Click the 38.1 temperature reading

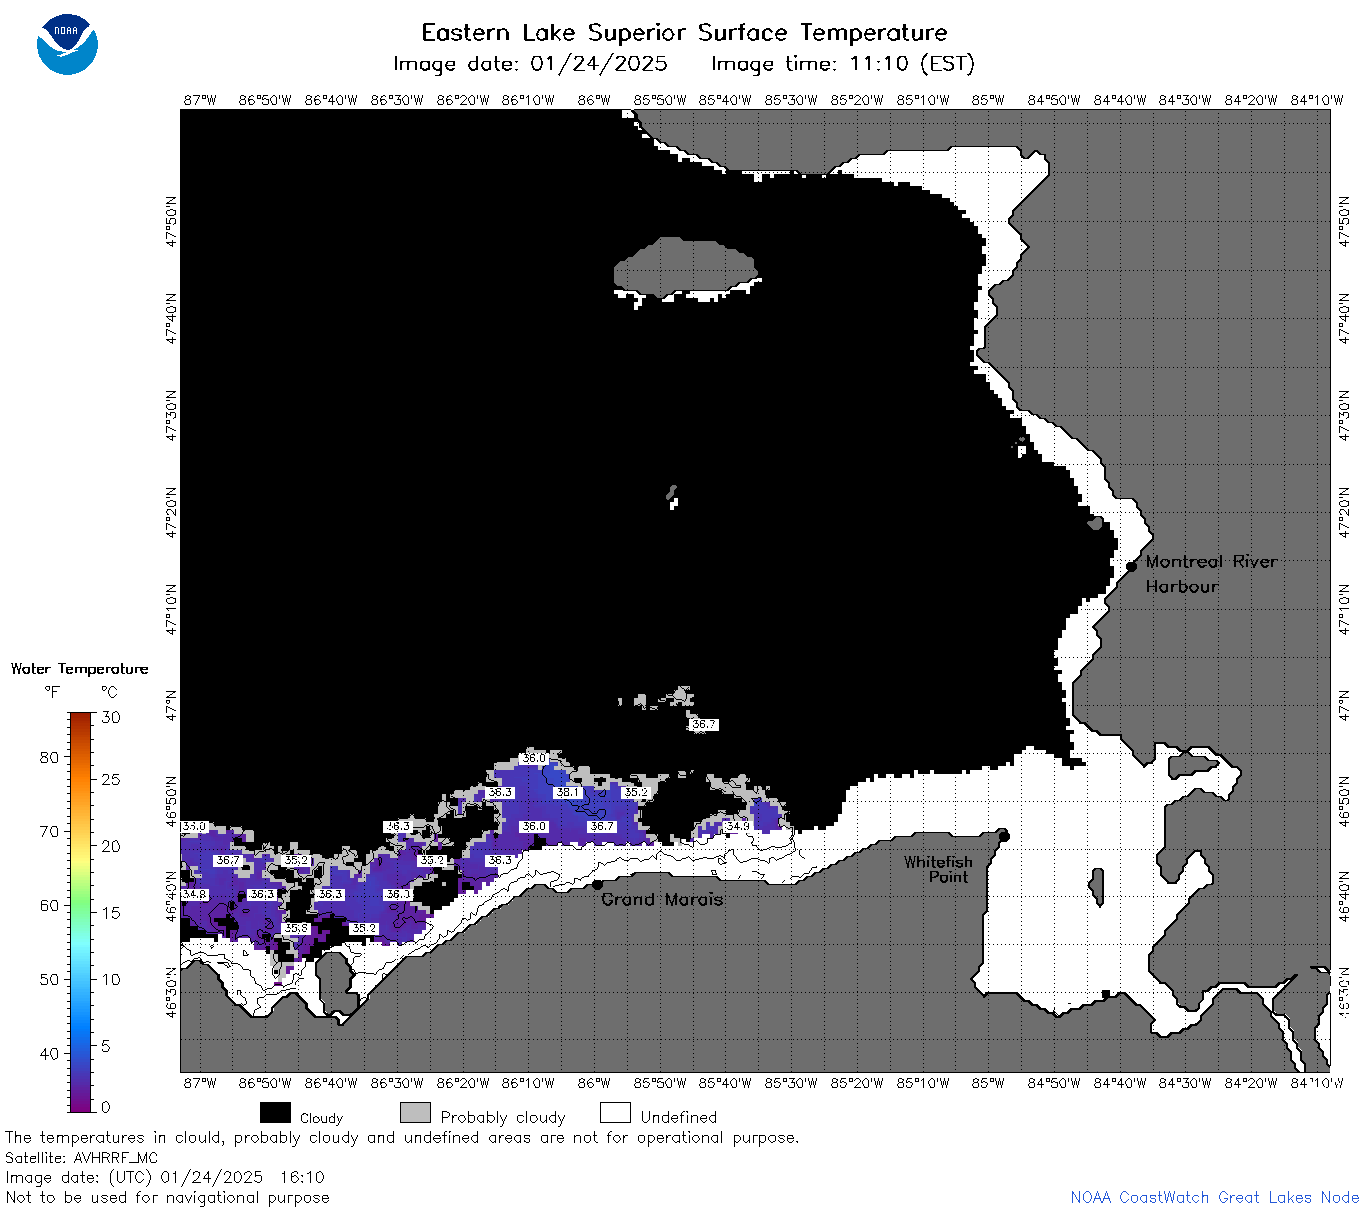(x=568, y=792)
